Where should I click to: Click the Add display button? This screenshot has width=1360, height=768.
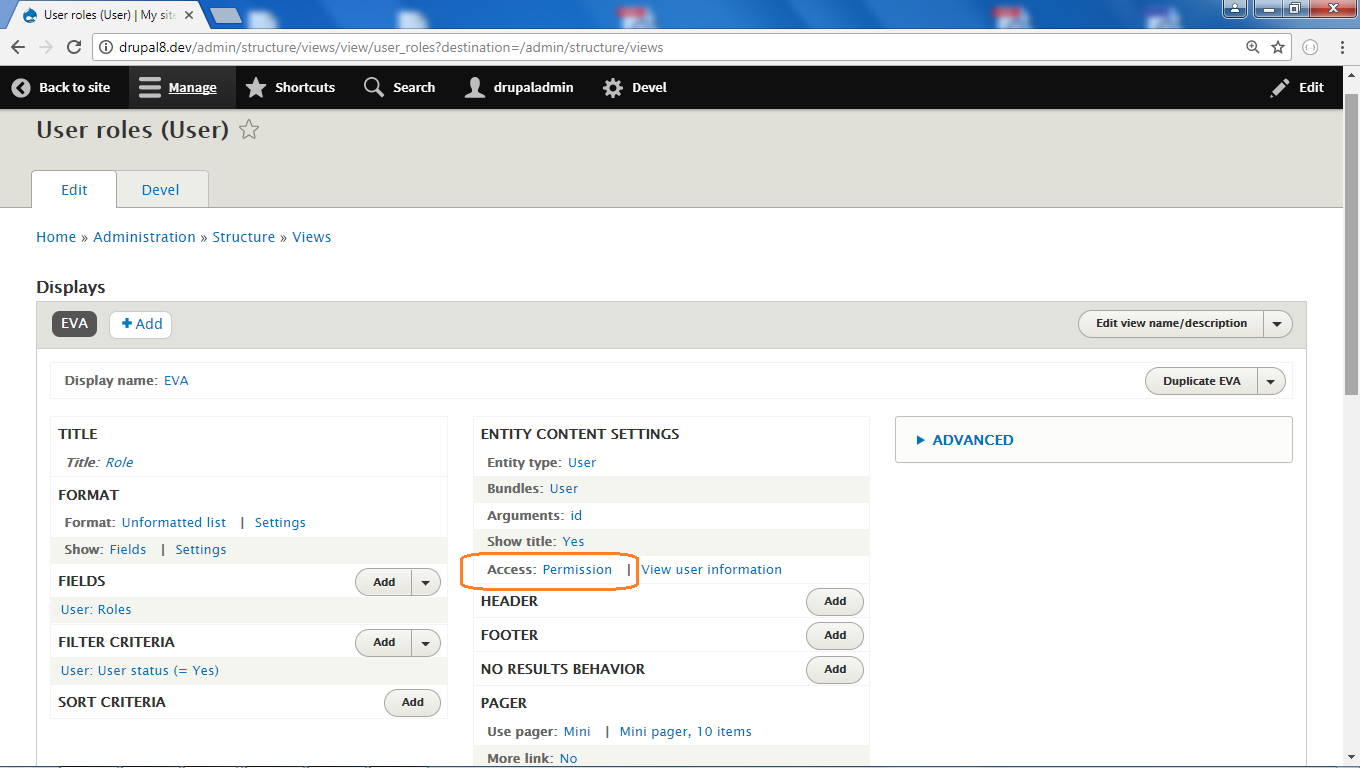click(x=141, y=324)
